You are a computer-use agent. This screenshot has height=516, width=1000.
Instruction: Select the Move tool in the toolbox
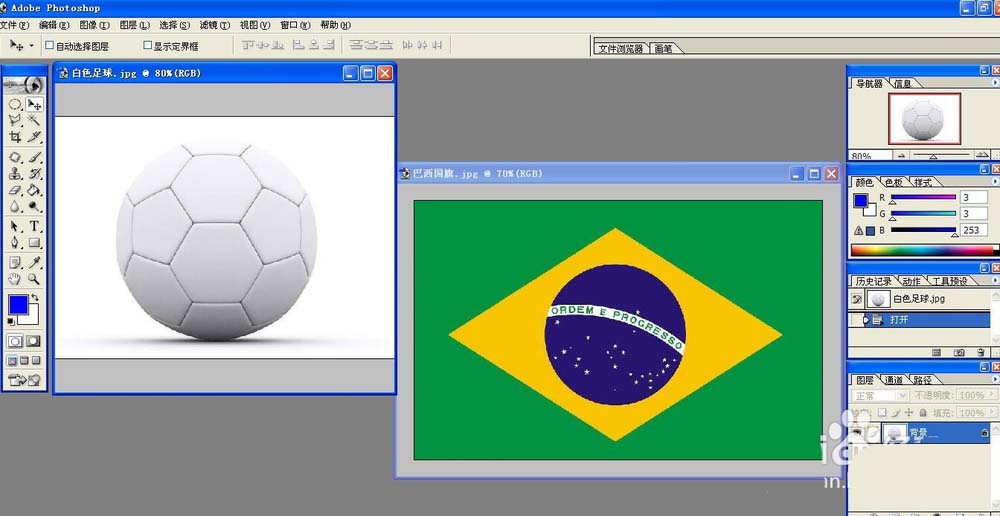(x=34, y=105)
